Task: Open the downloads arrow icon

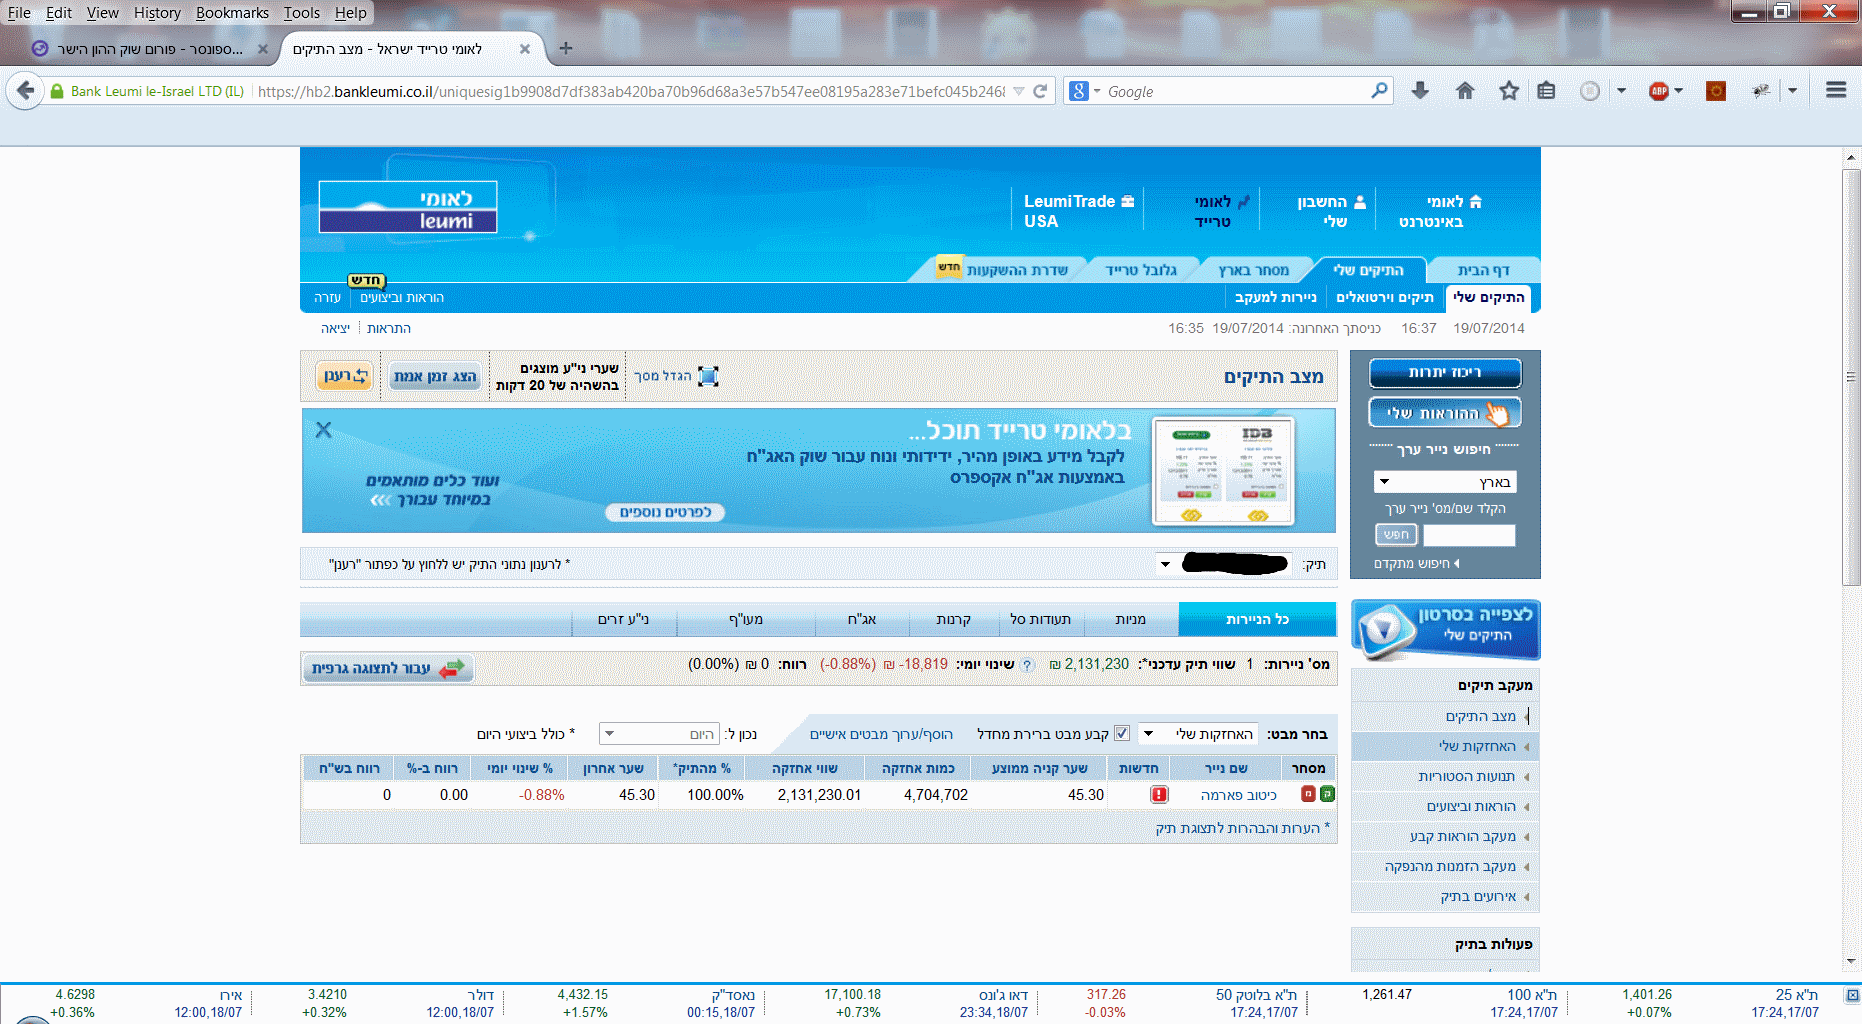Action: [1420, 91]
